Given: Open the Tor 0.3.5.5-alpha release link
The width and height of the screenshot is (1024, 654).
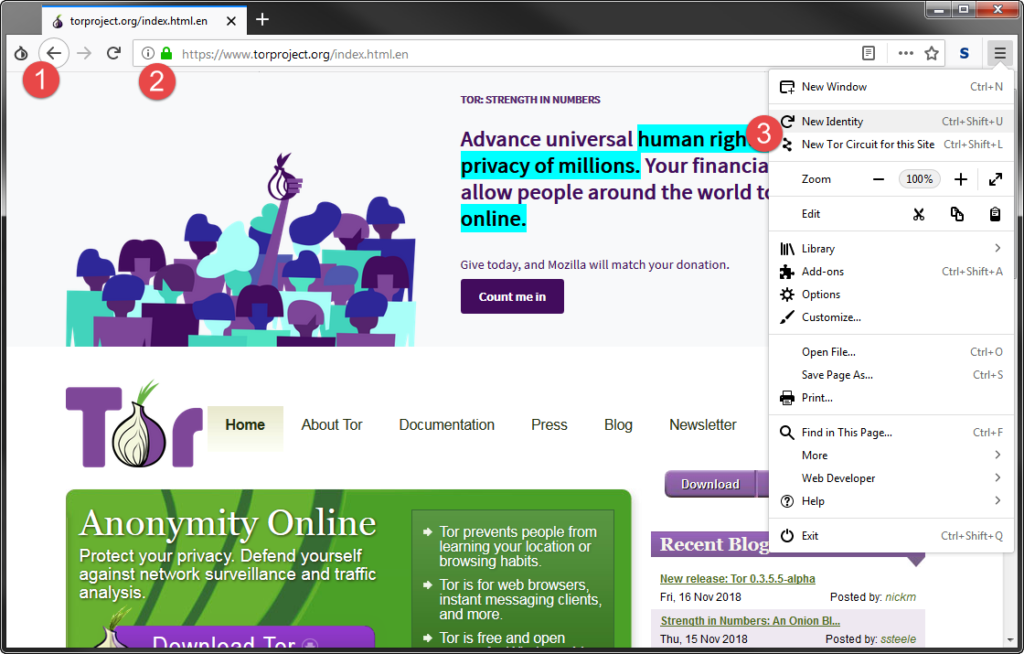Looking at the screenshot, I should [737, 578].
